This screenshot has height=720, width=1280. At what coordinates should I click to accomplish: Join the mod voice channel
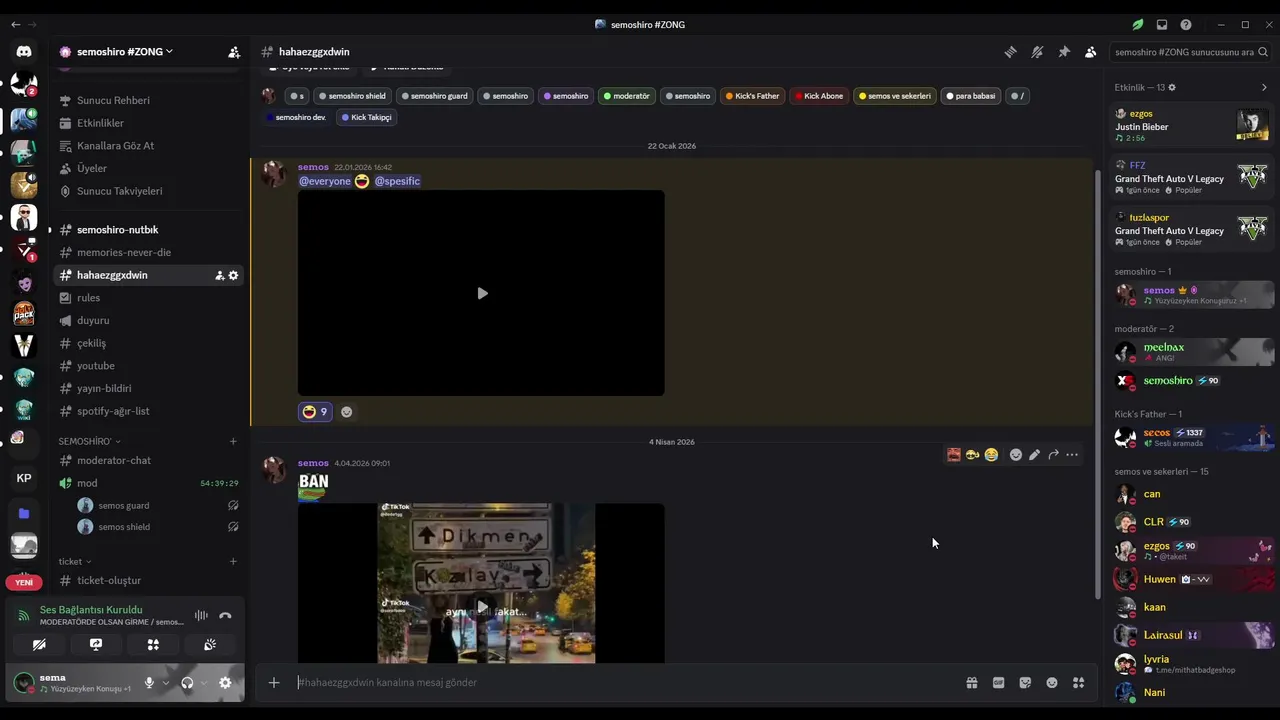click(x=148, y=483)
